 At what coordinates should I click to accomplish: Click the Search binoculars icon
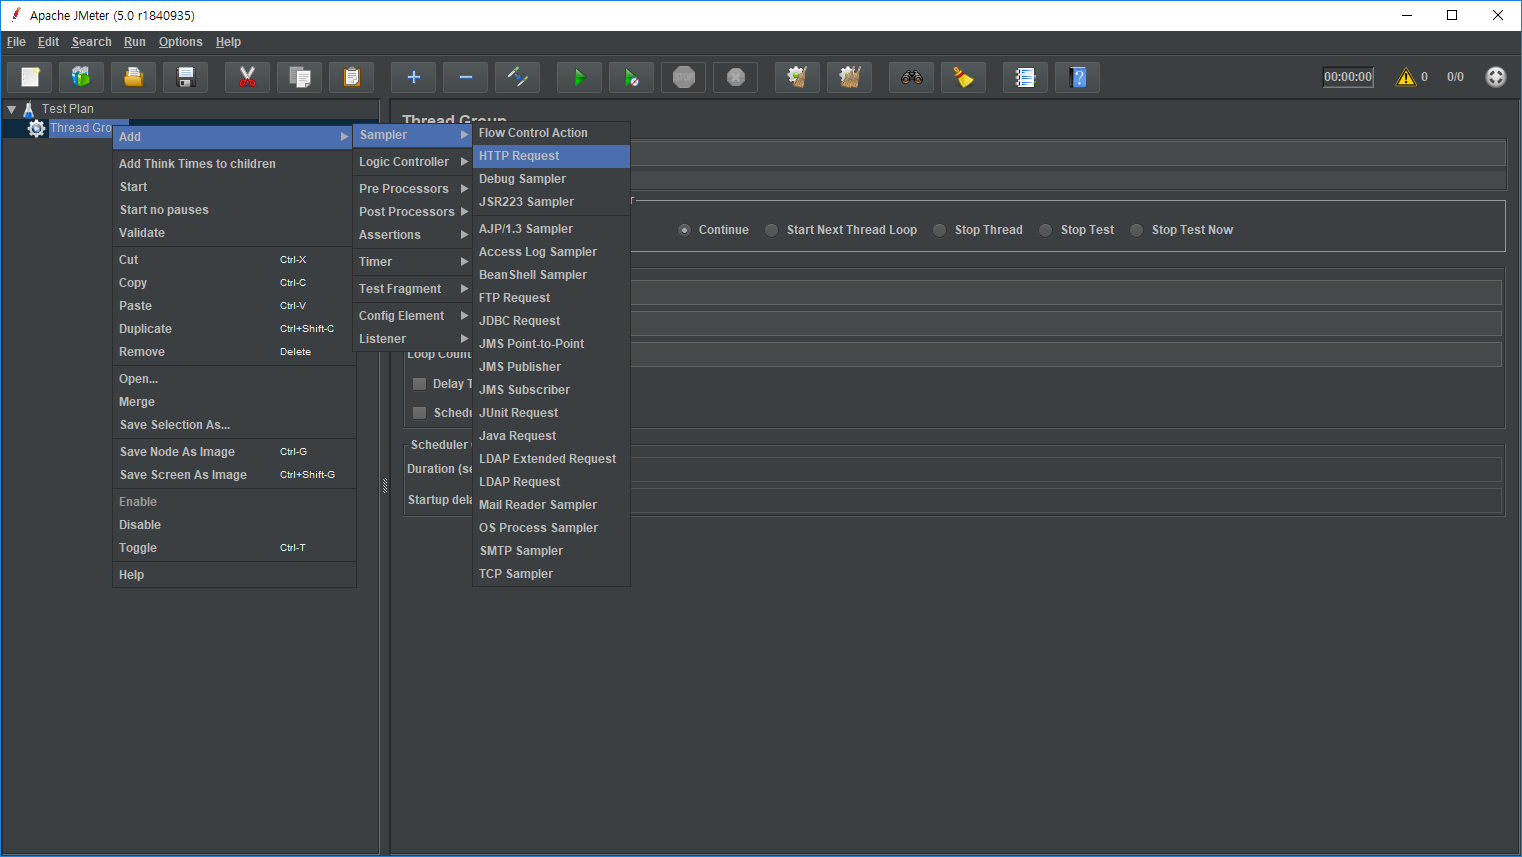pos(911,77)
